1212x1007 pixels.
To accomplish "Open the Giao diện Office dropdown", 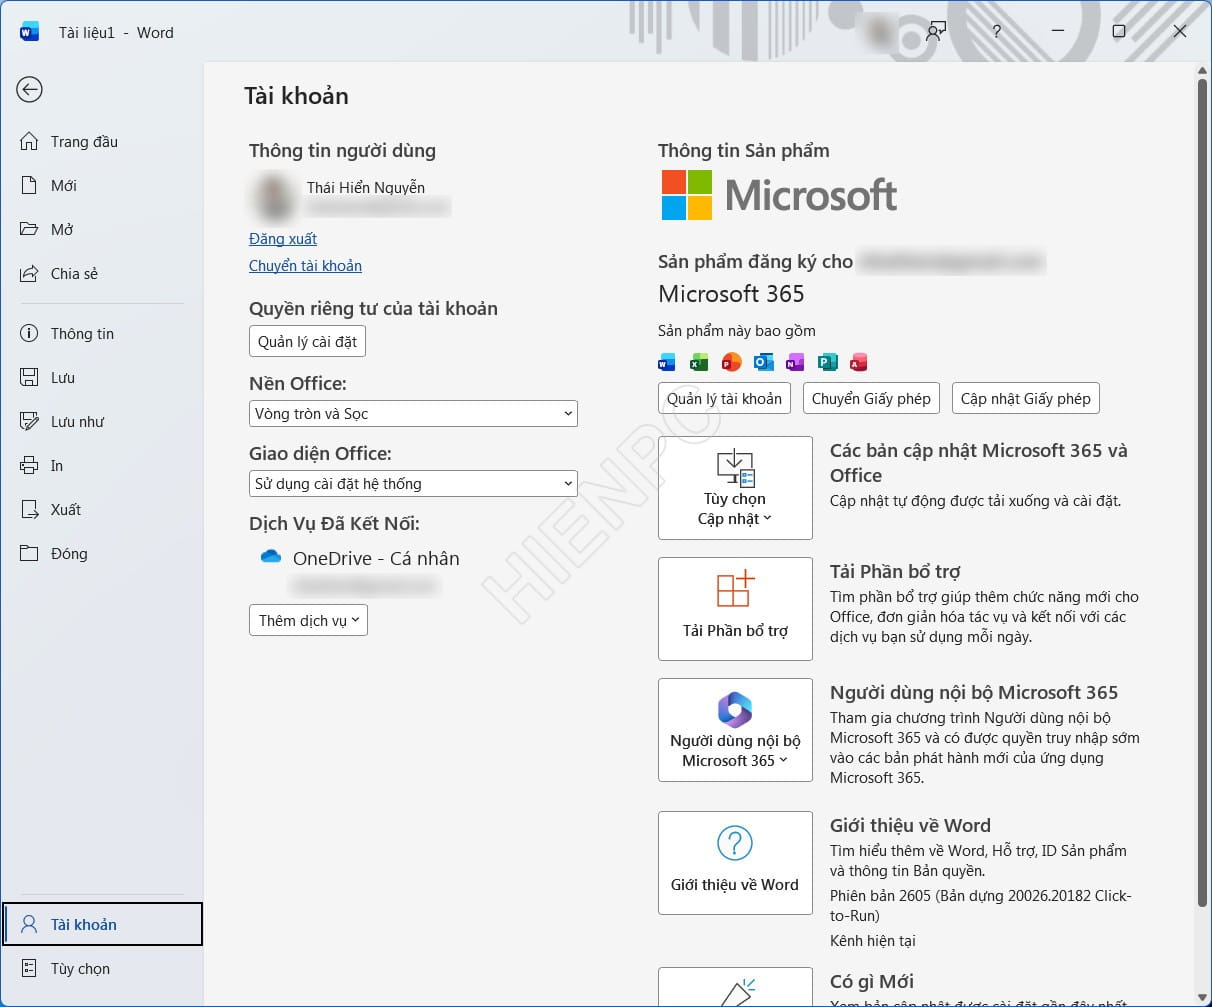I will click(413, 484).
